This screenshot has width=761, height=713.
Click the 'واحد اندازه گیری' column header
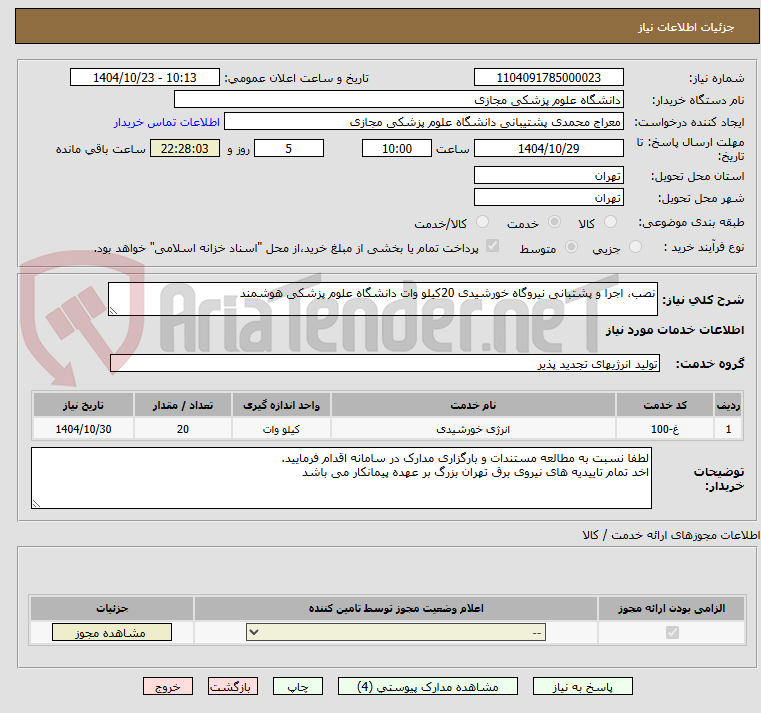(x=281, y=405)
